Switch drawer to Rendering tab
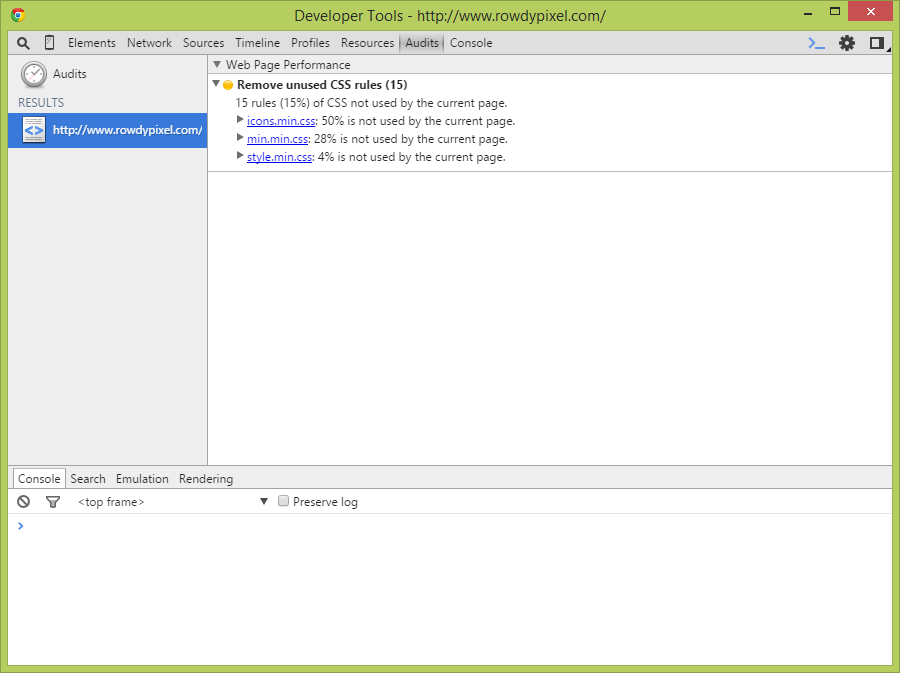Screen dimensions: 900x673 click(206, 479)
